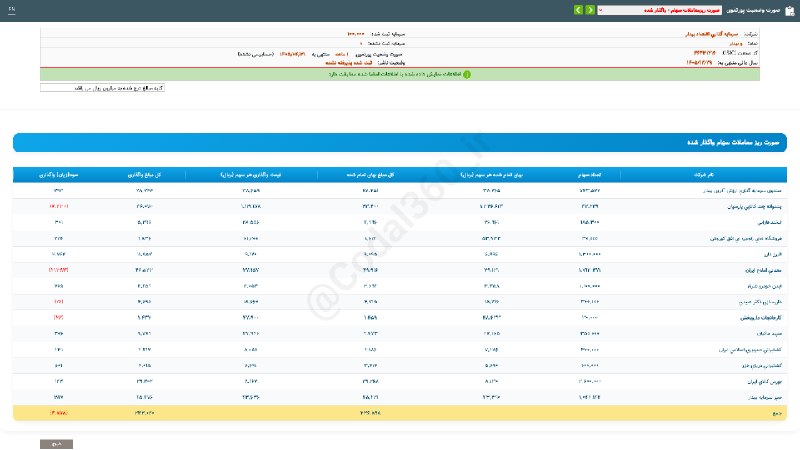
Task: Click the green info icon in the notice bar
Action: pyautogui.click(x=467, y=74)
